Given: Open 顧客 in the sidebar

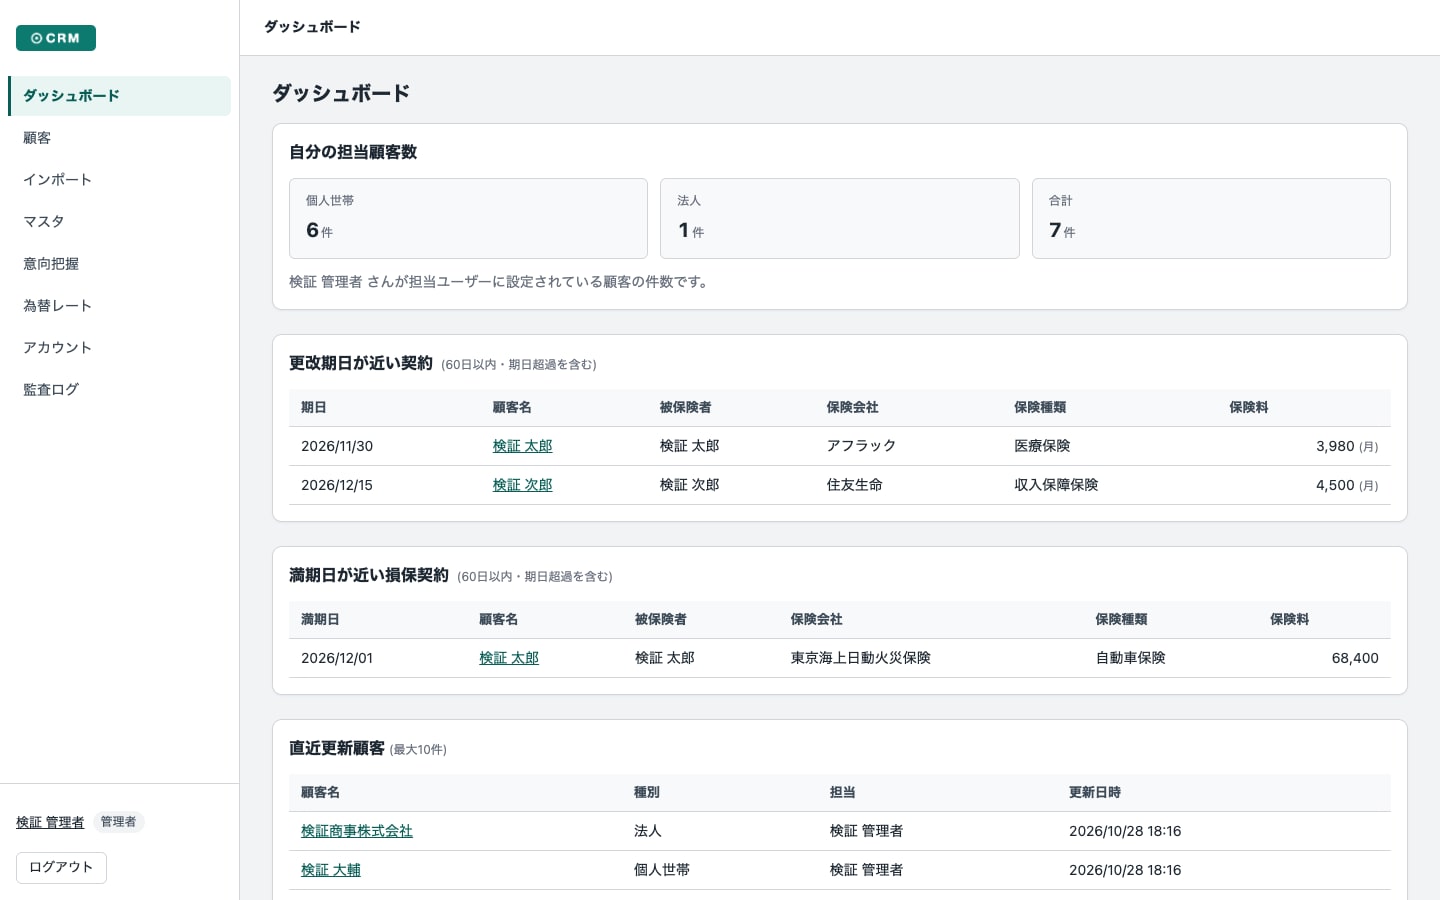Looking at the screenshot, I should coord(119,138).
